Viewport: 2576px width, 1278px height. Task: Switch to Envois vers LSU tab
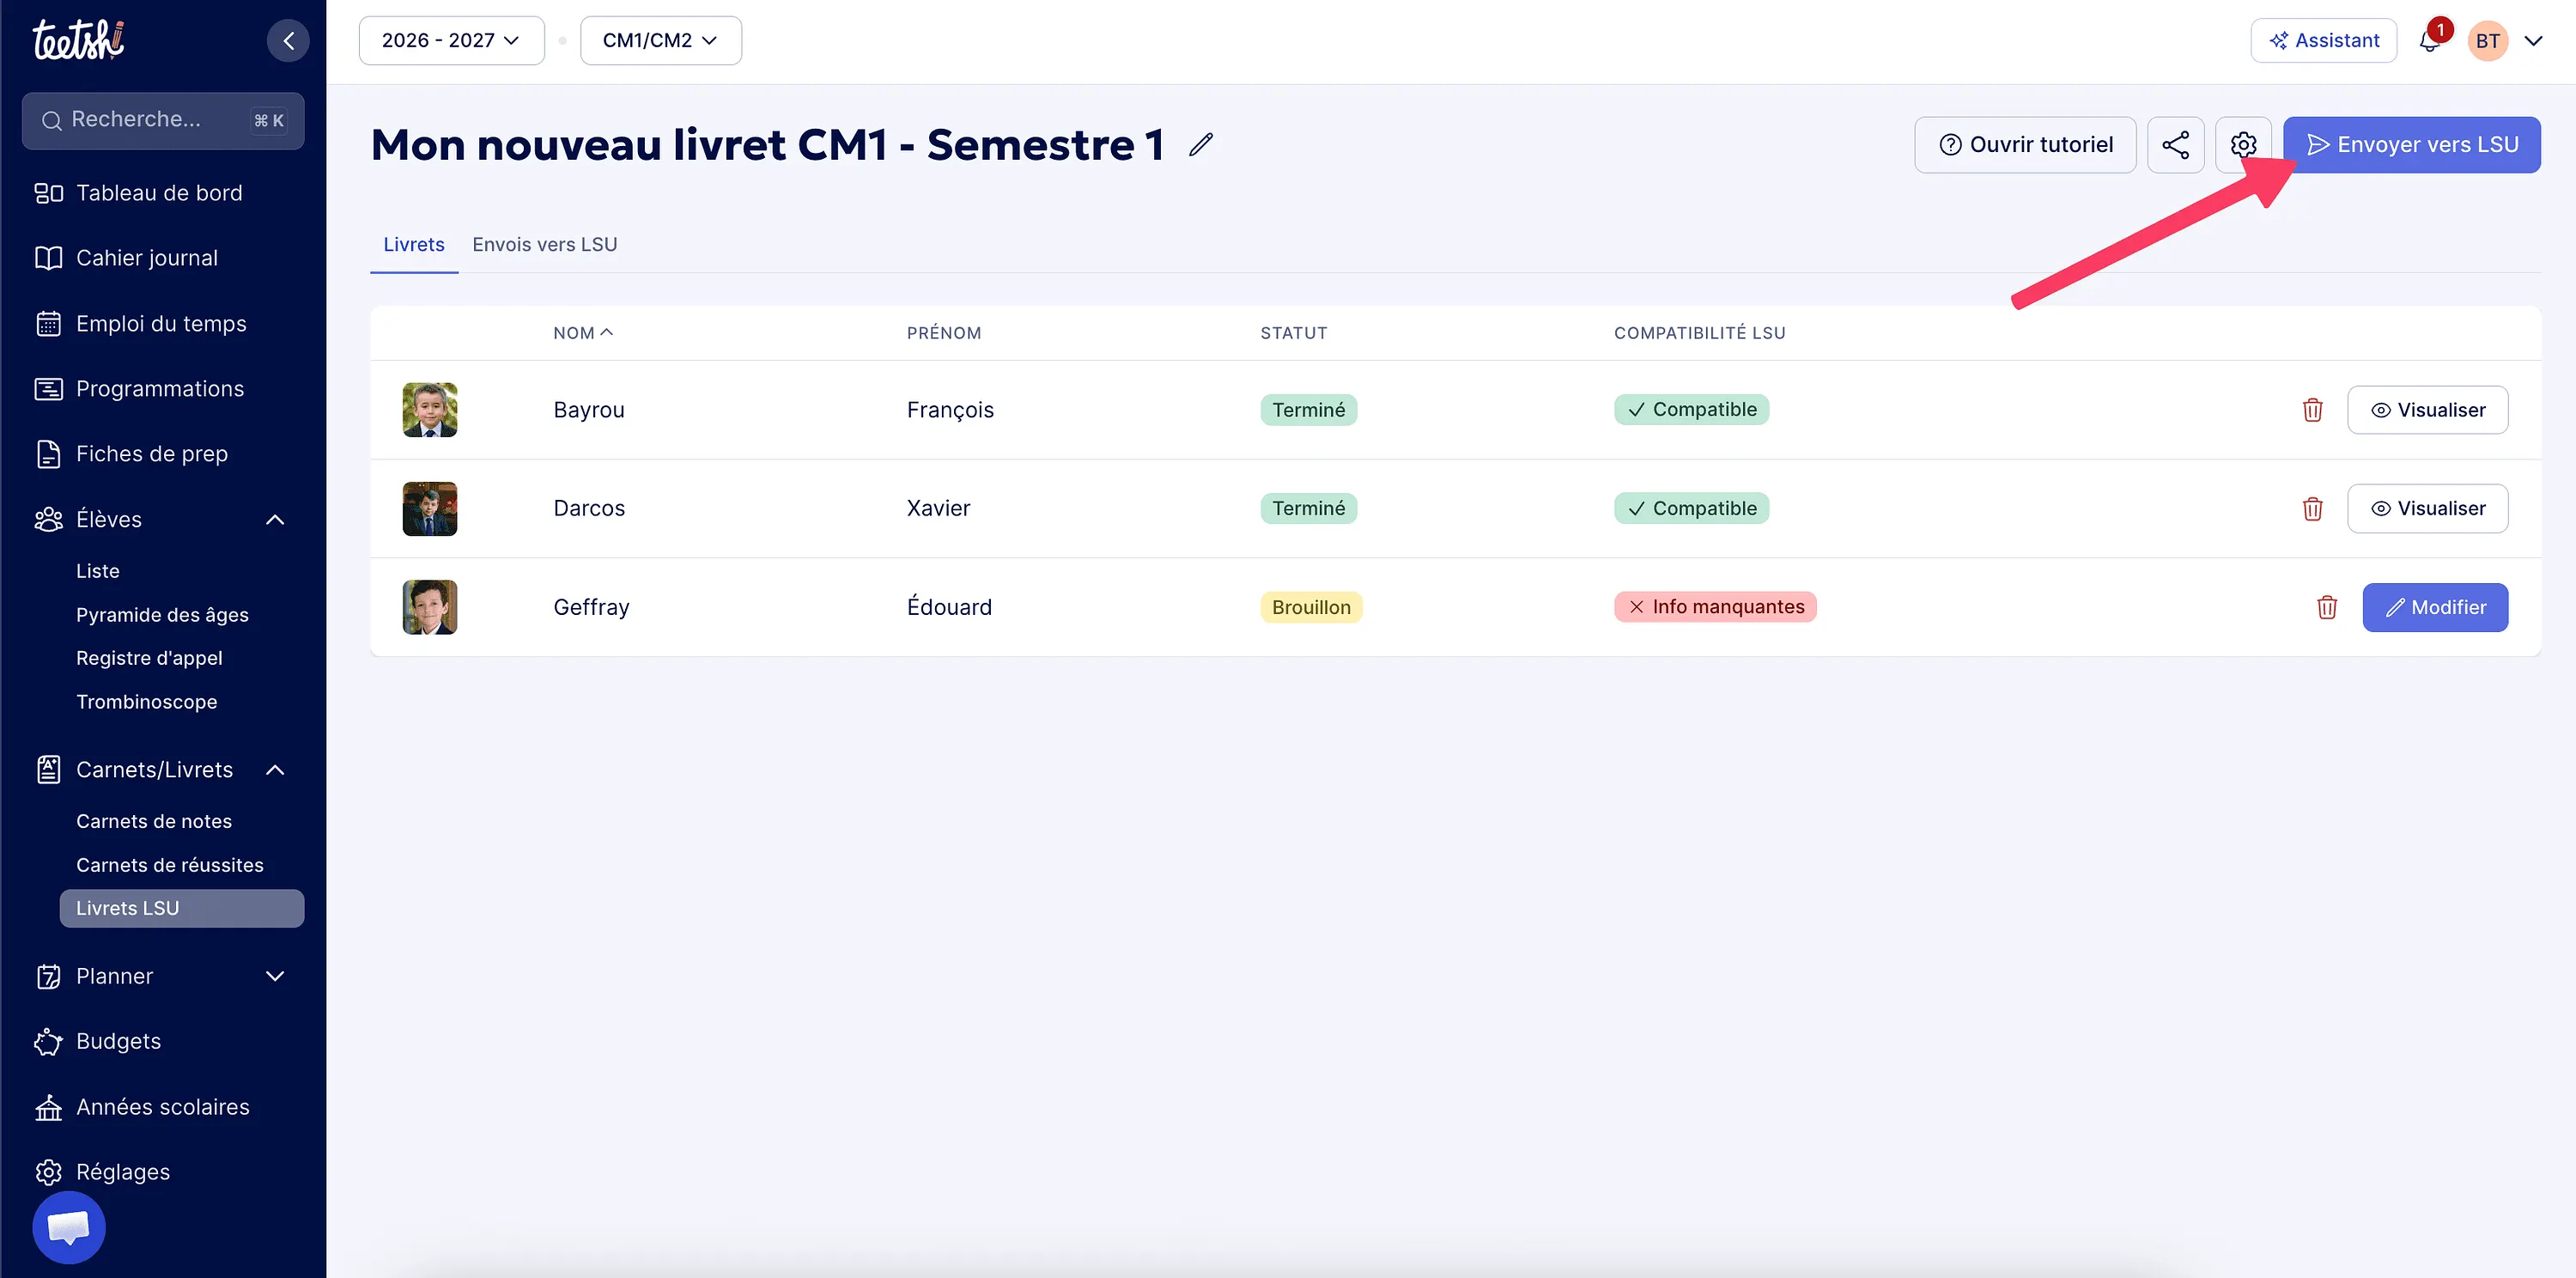(x=544, y=245)
